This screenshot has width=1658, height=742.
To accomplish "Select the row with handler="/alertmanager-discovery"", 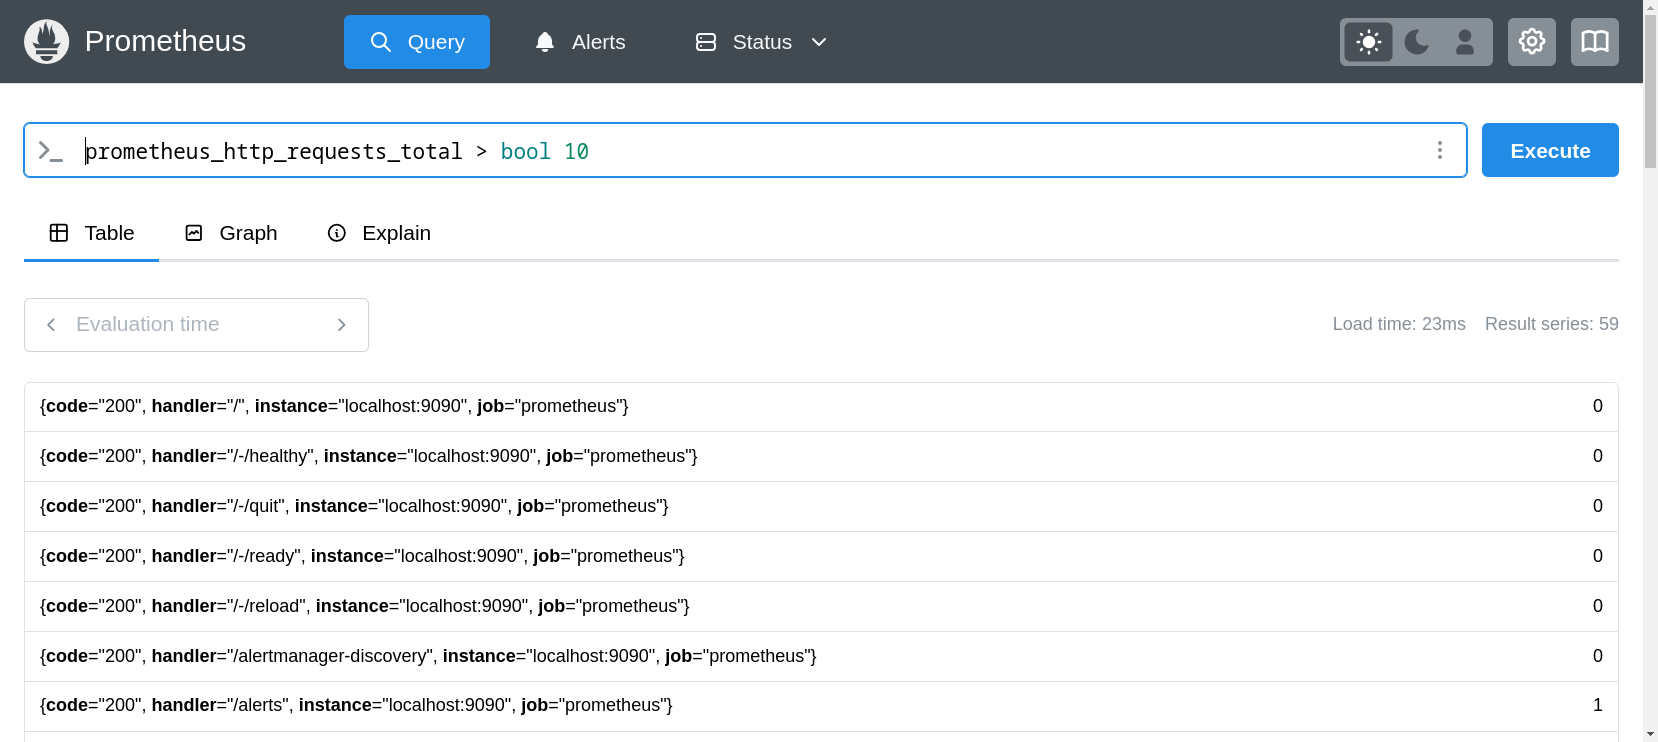I will (x=821, y=657).
